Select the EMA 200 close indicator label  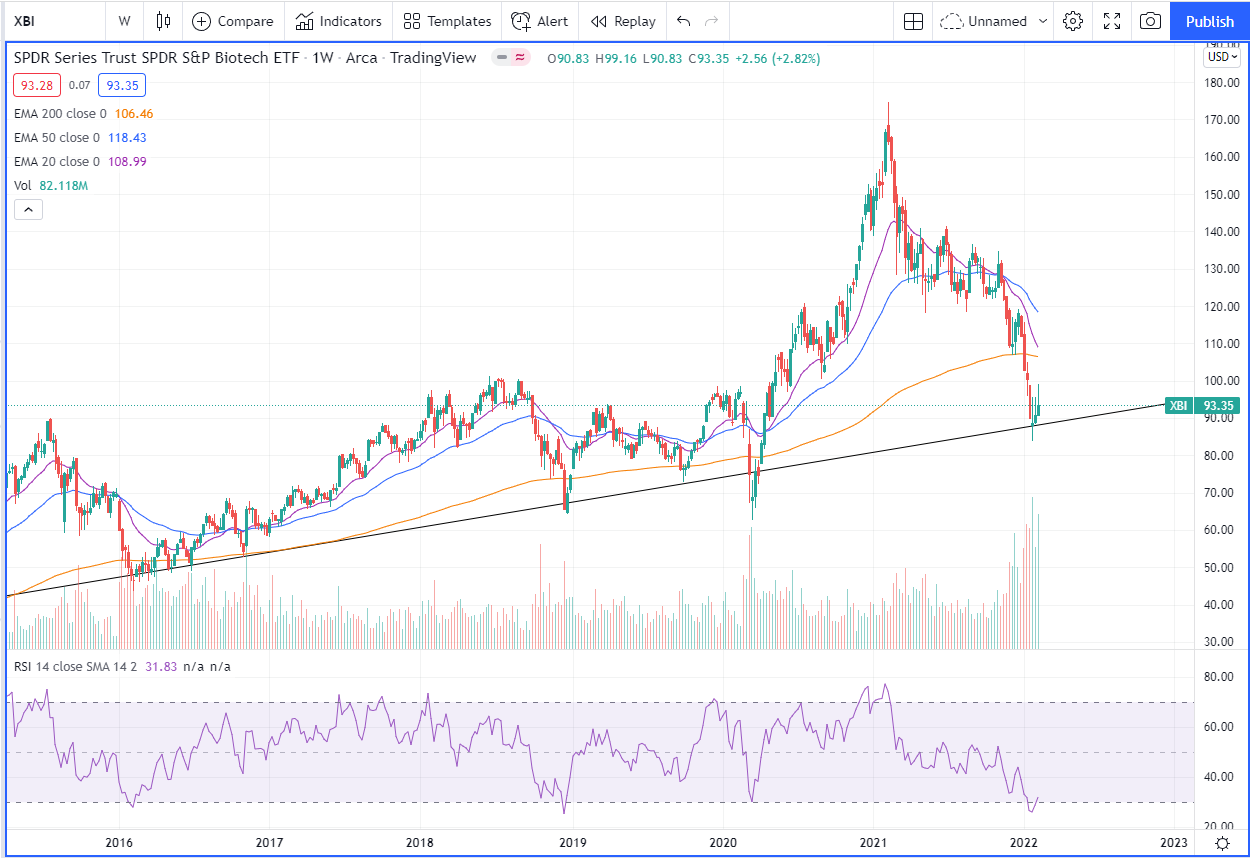tap(60, 114)
